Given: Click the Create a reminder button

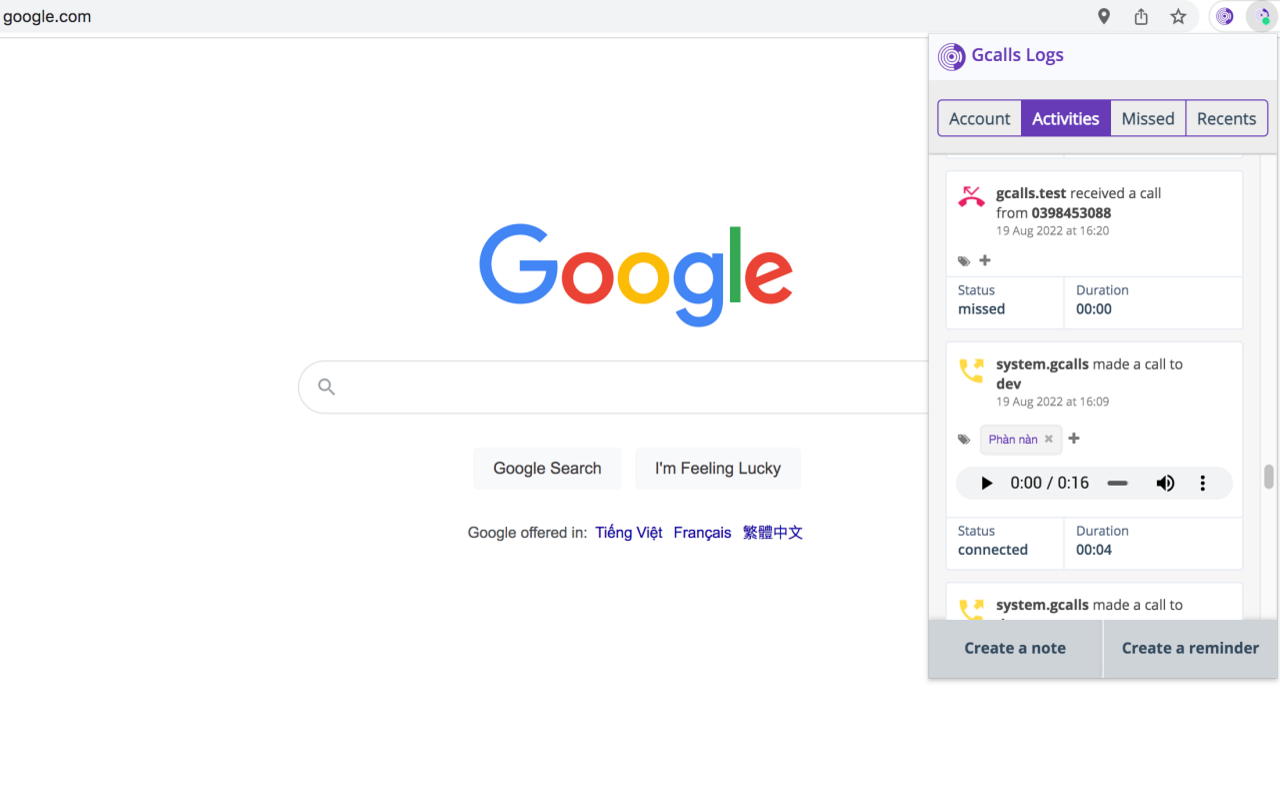Looking at the screenshot, I should pos(1190,648).
